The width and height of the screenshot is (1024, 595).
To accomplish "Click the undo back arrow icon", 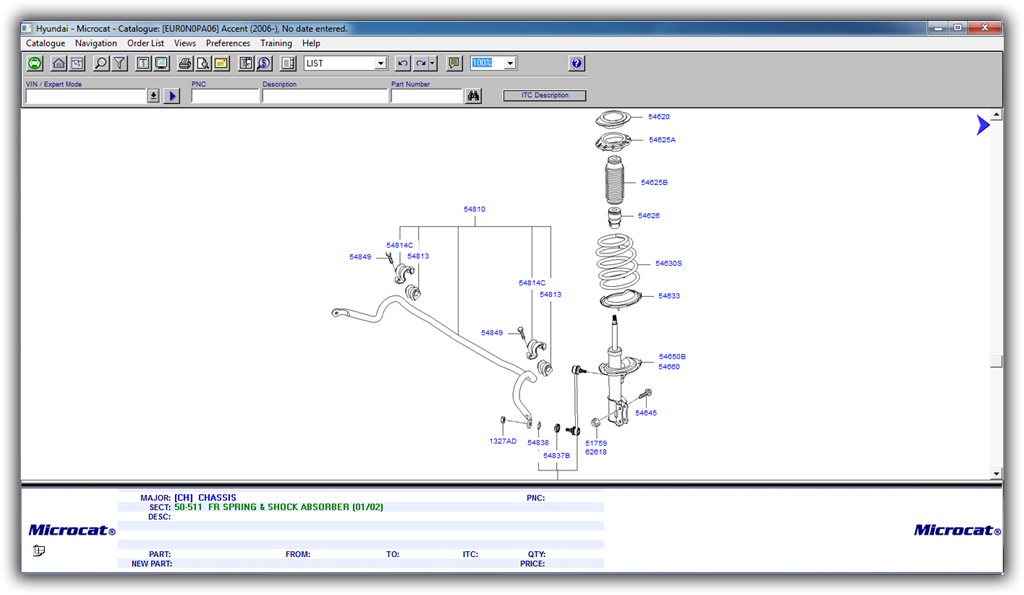I will pos(402,63).
